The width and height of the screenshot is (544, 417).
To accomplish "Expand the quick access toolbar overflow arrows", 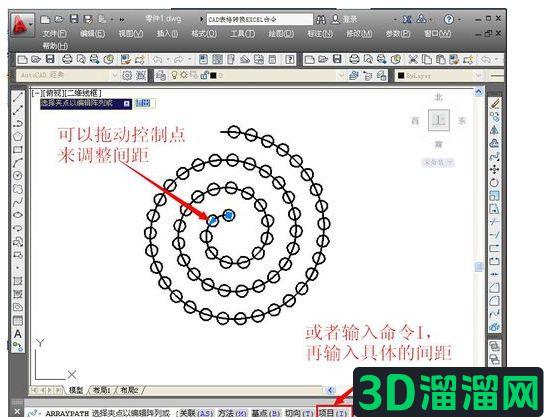I will click(122, 20).
